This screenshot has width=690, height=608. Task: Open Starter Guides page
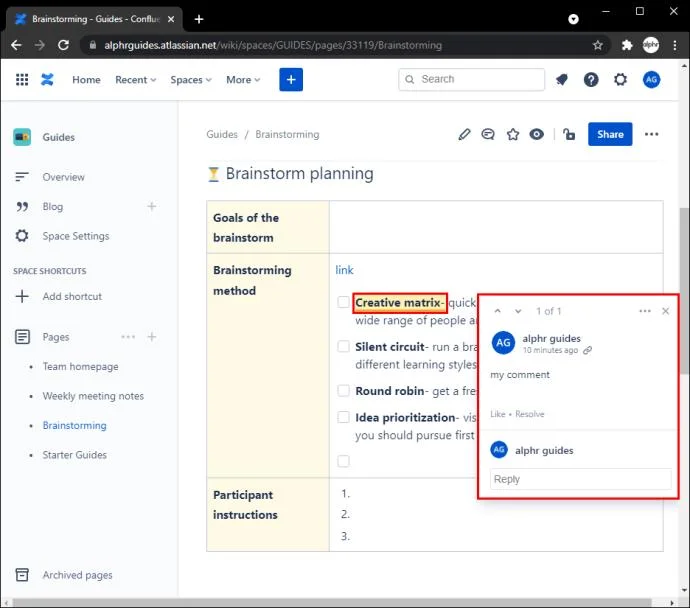tap(74, 455)
